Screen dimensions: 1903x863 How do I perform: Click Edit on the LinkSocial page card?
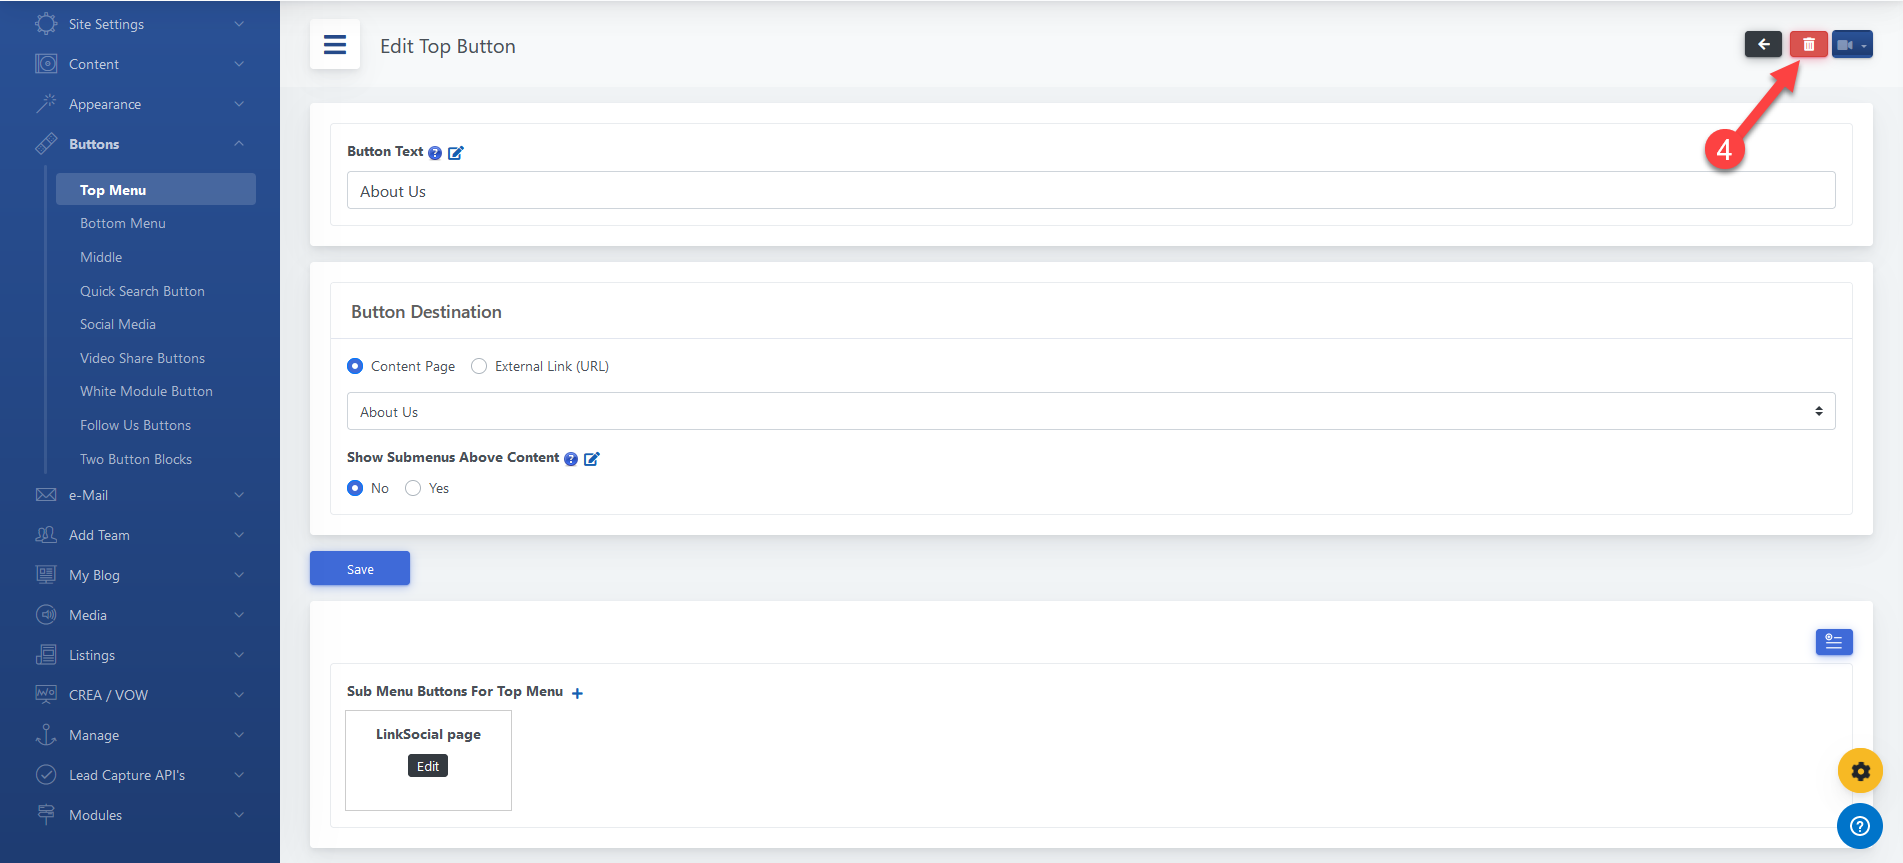click(x=427, y=766)
